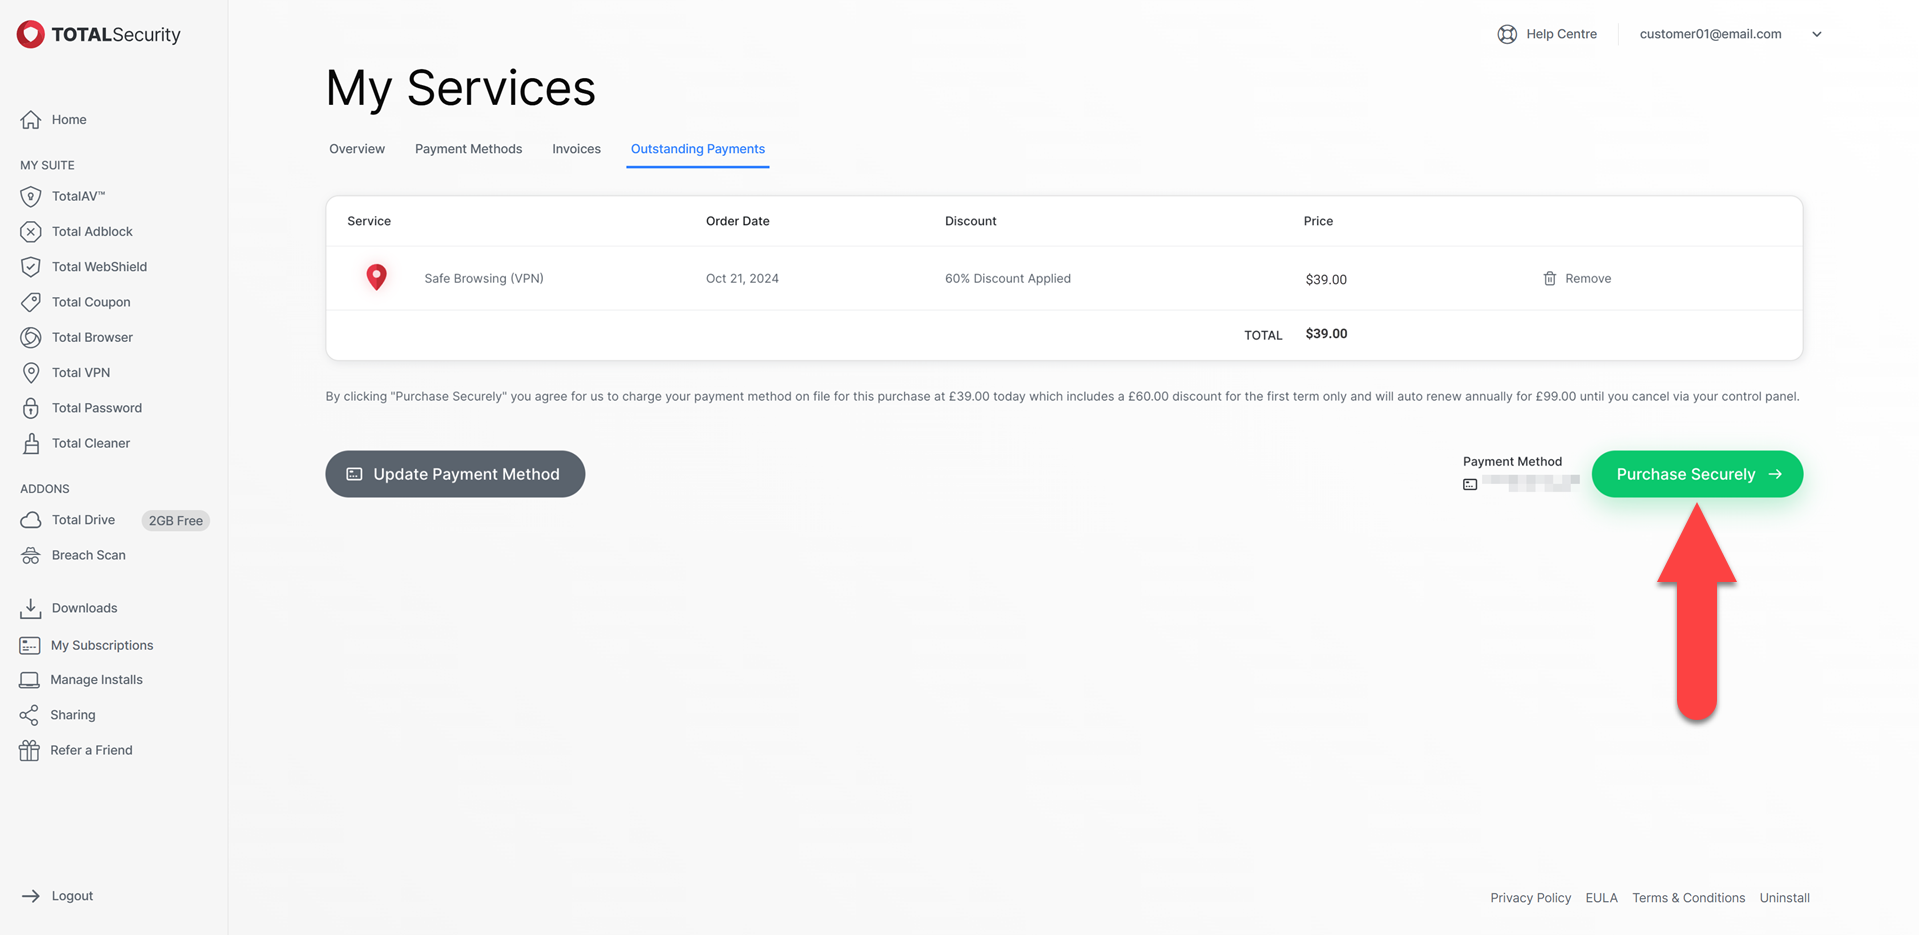Expand the customer01@email.com account dropdown

coord(1816,34)
